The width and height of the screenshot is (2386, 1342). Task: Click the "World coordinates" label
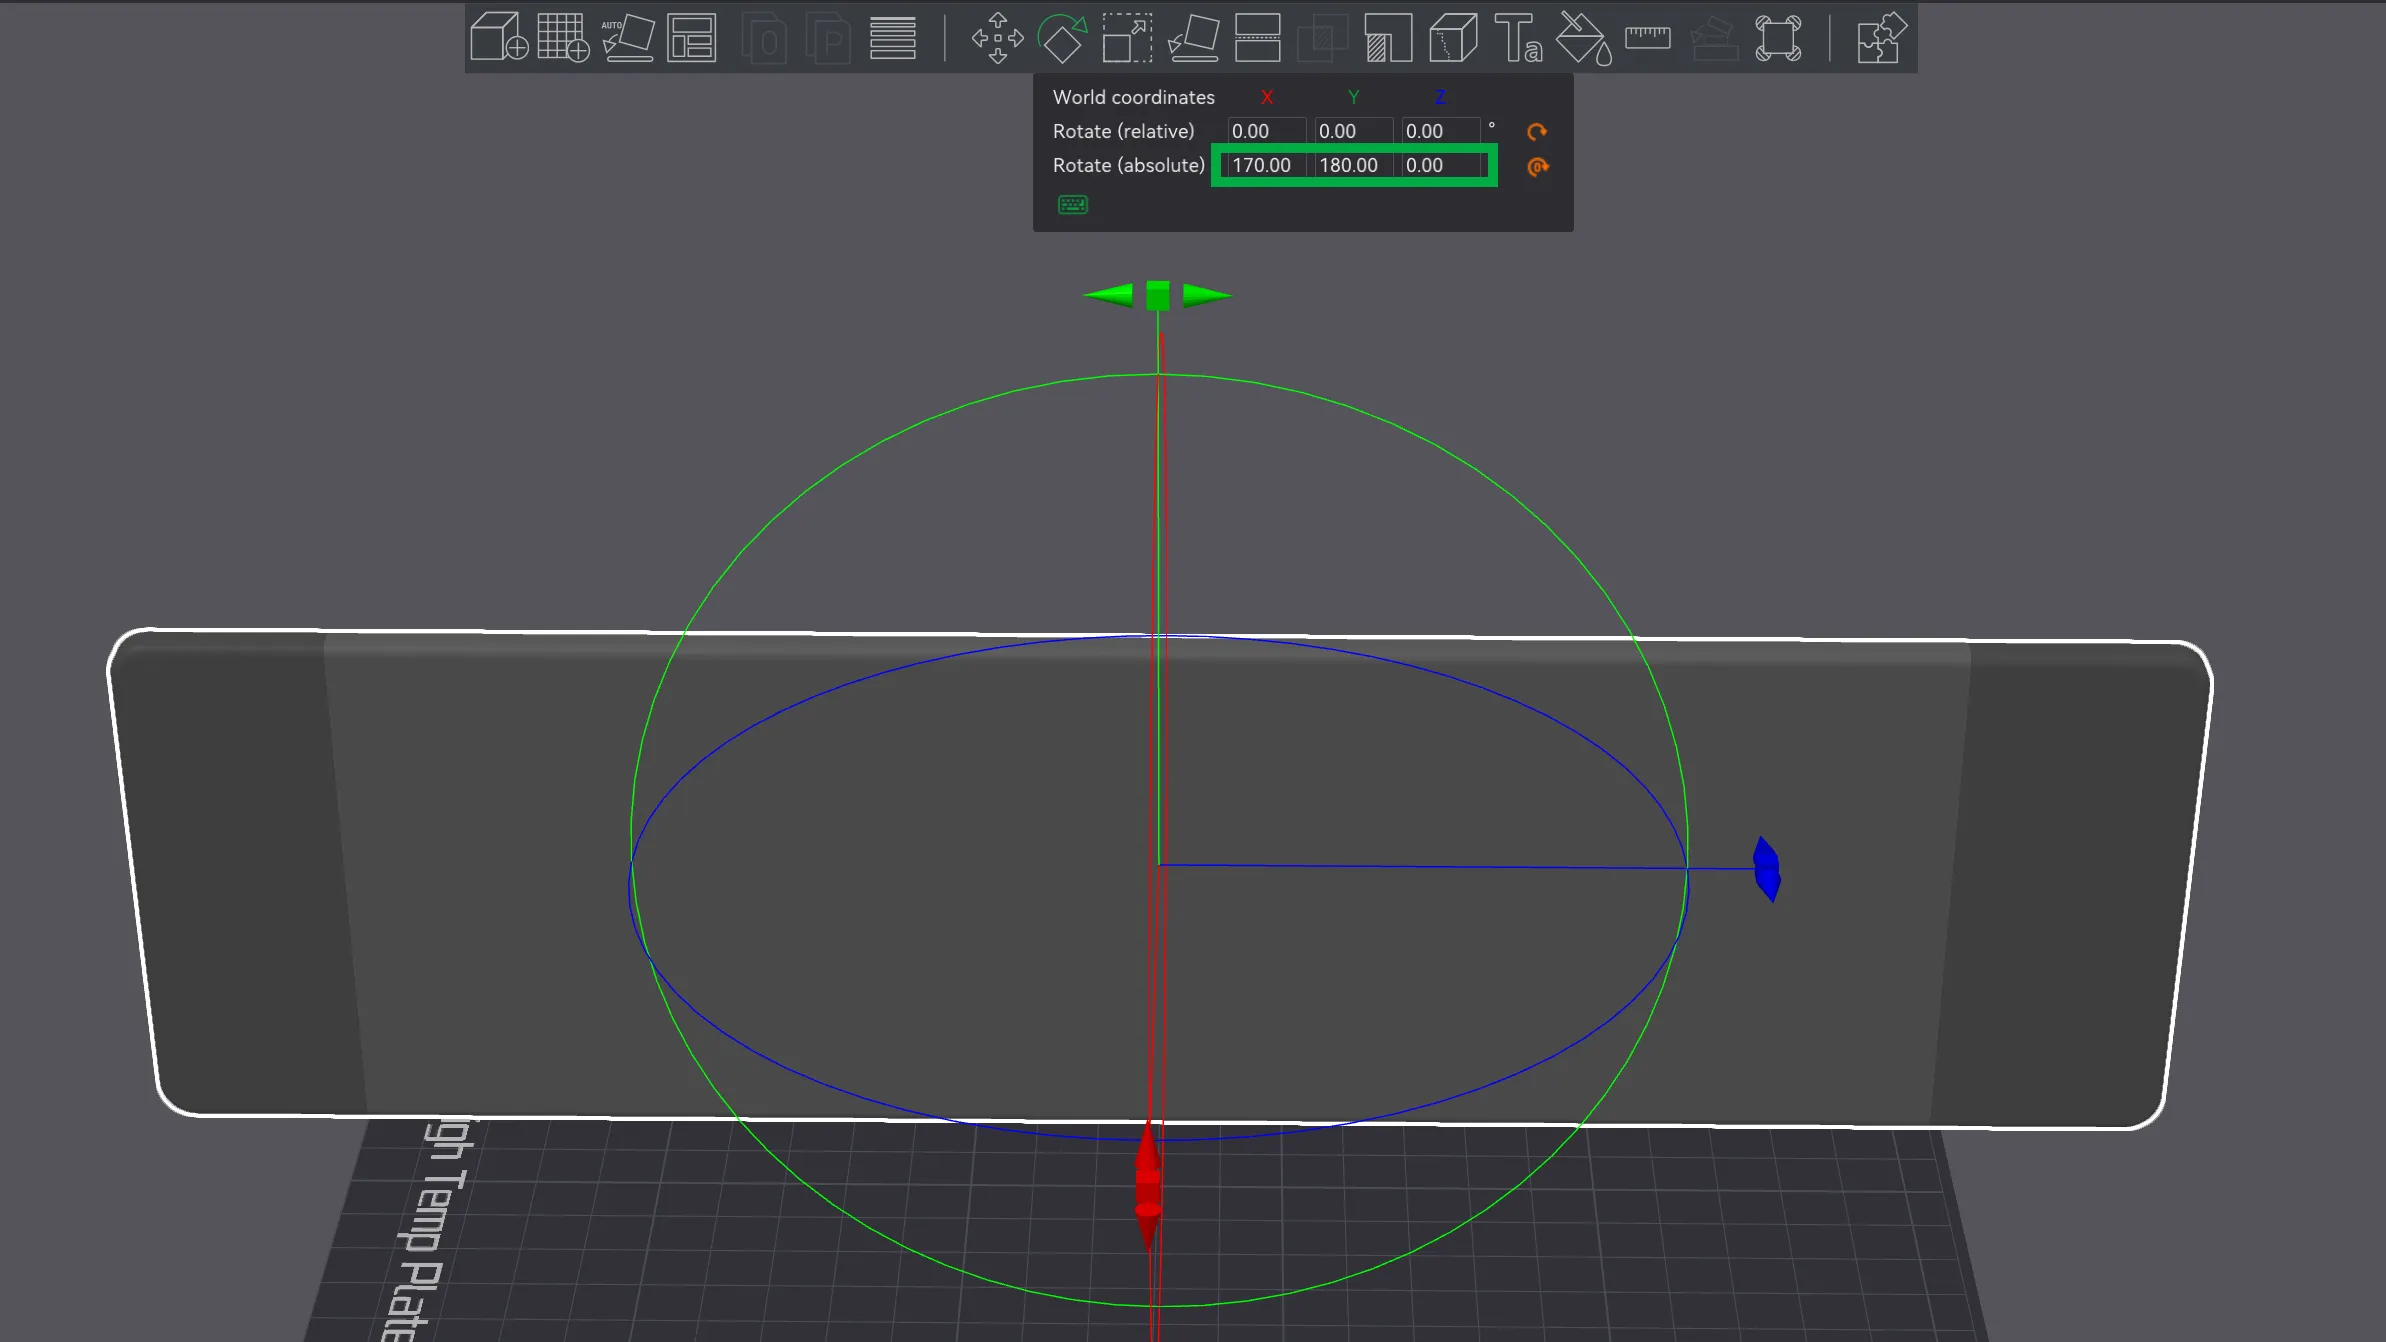(x=1134, y=97)
